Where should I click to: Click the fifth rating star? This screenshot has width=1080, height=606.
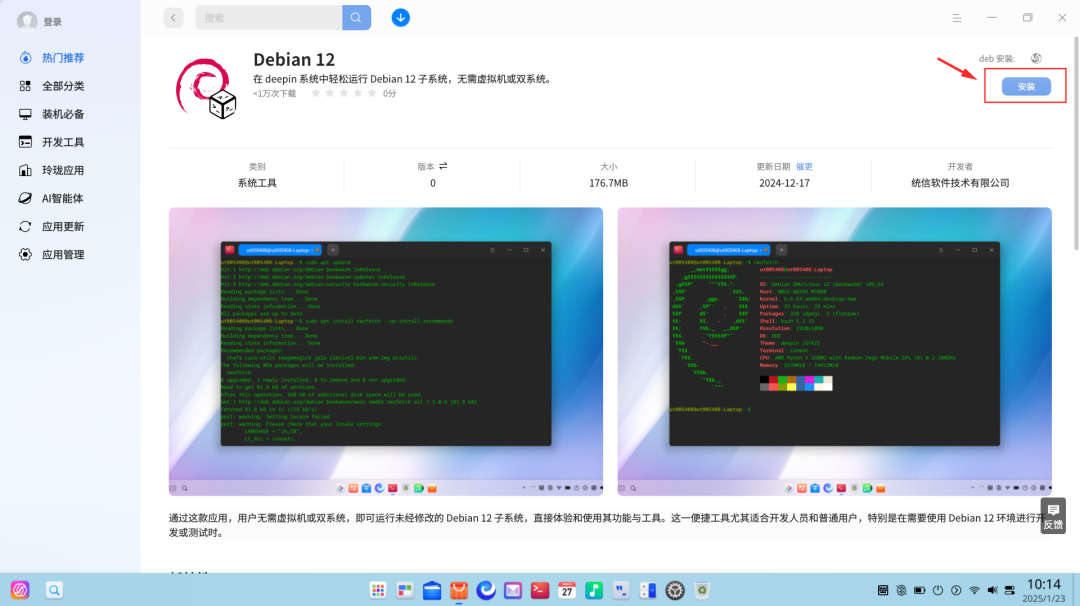click(x=372, y=93)
